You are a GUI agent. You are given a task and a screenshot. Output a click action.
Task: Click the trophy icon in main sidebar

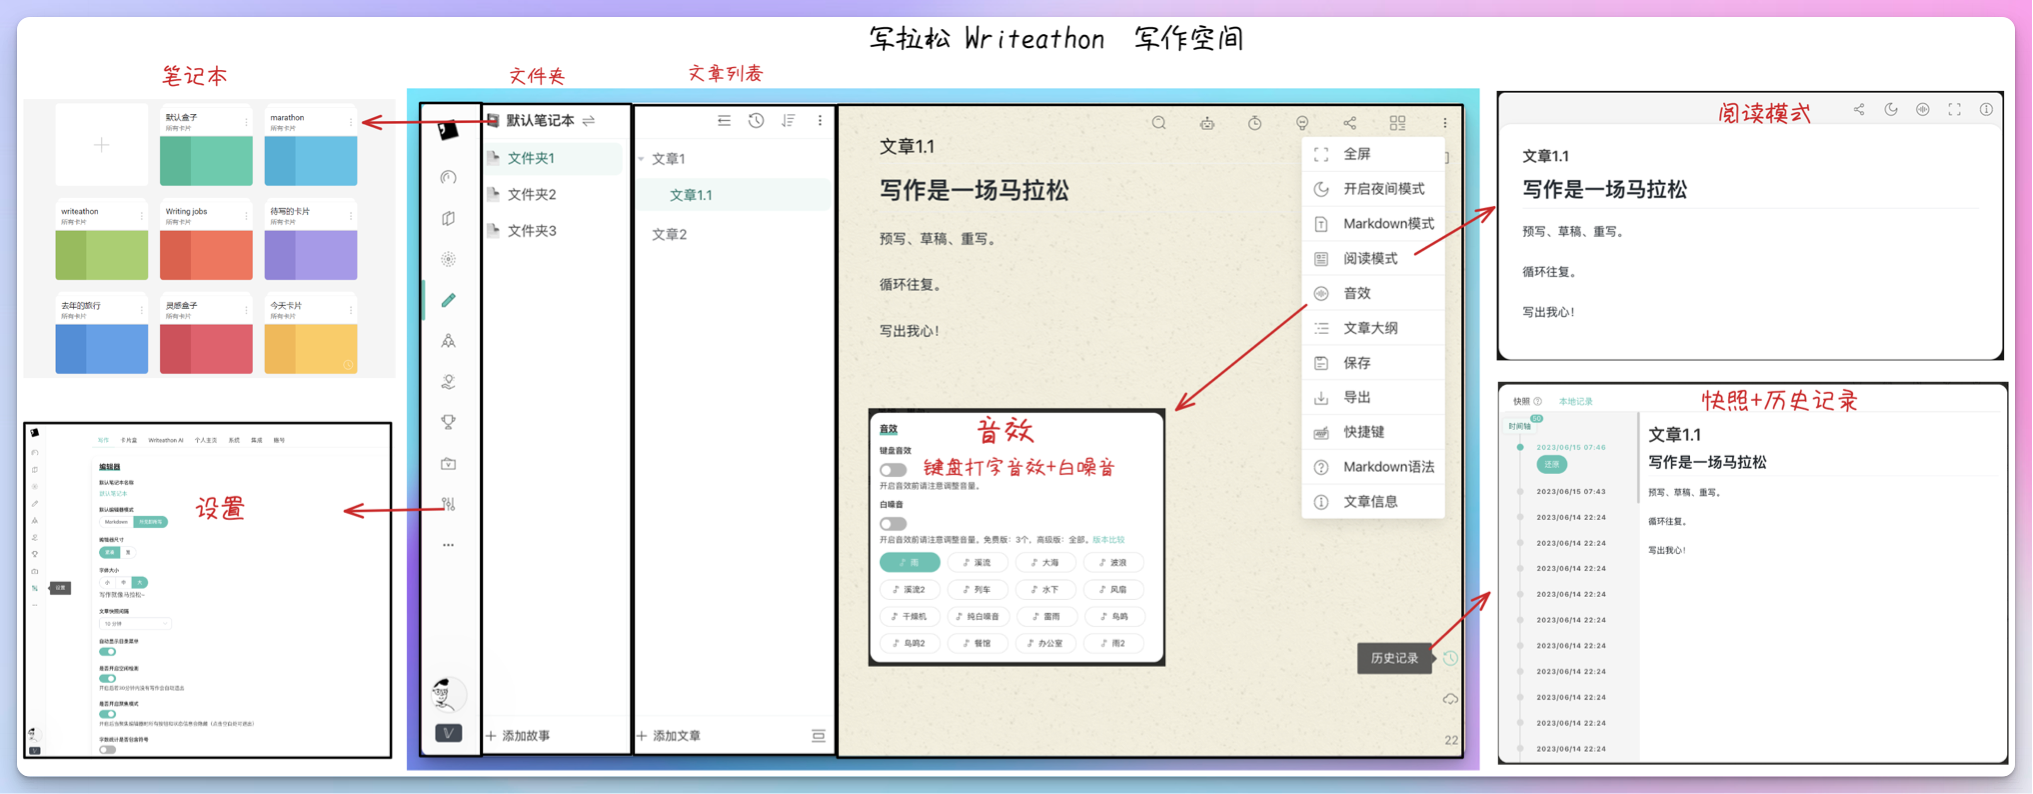coord(449,422)
